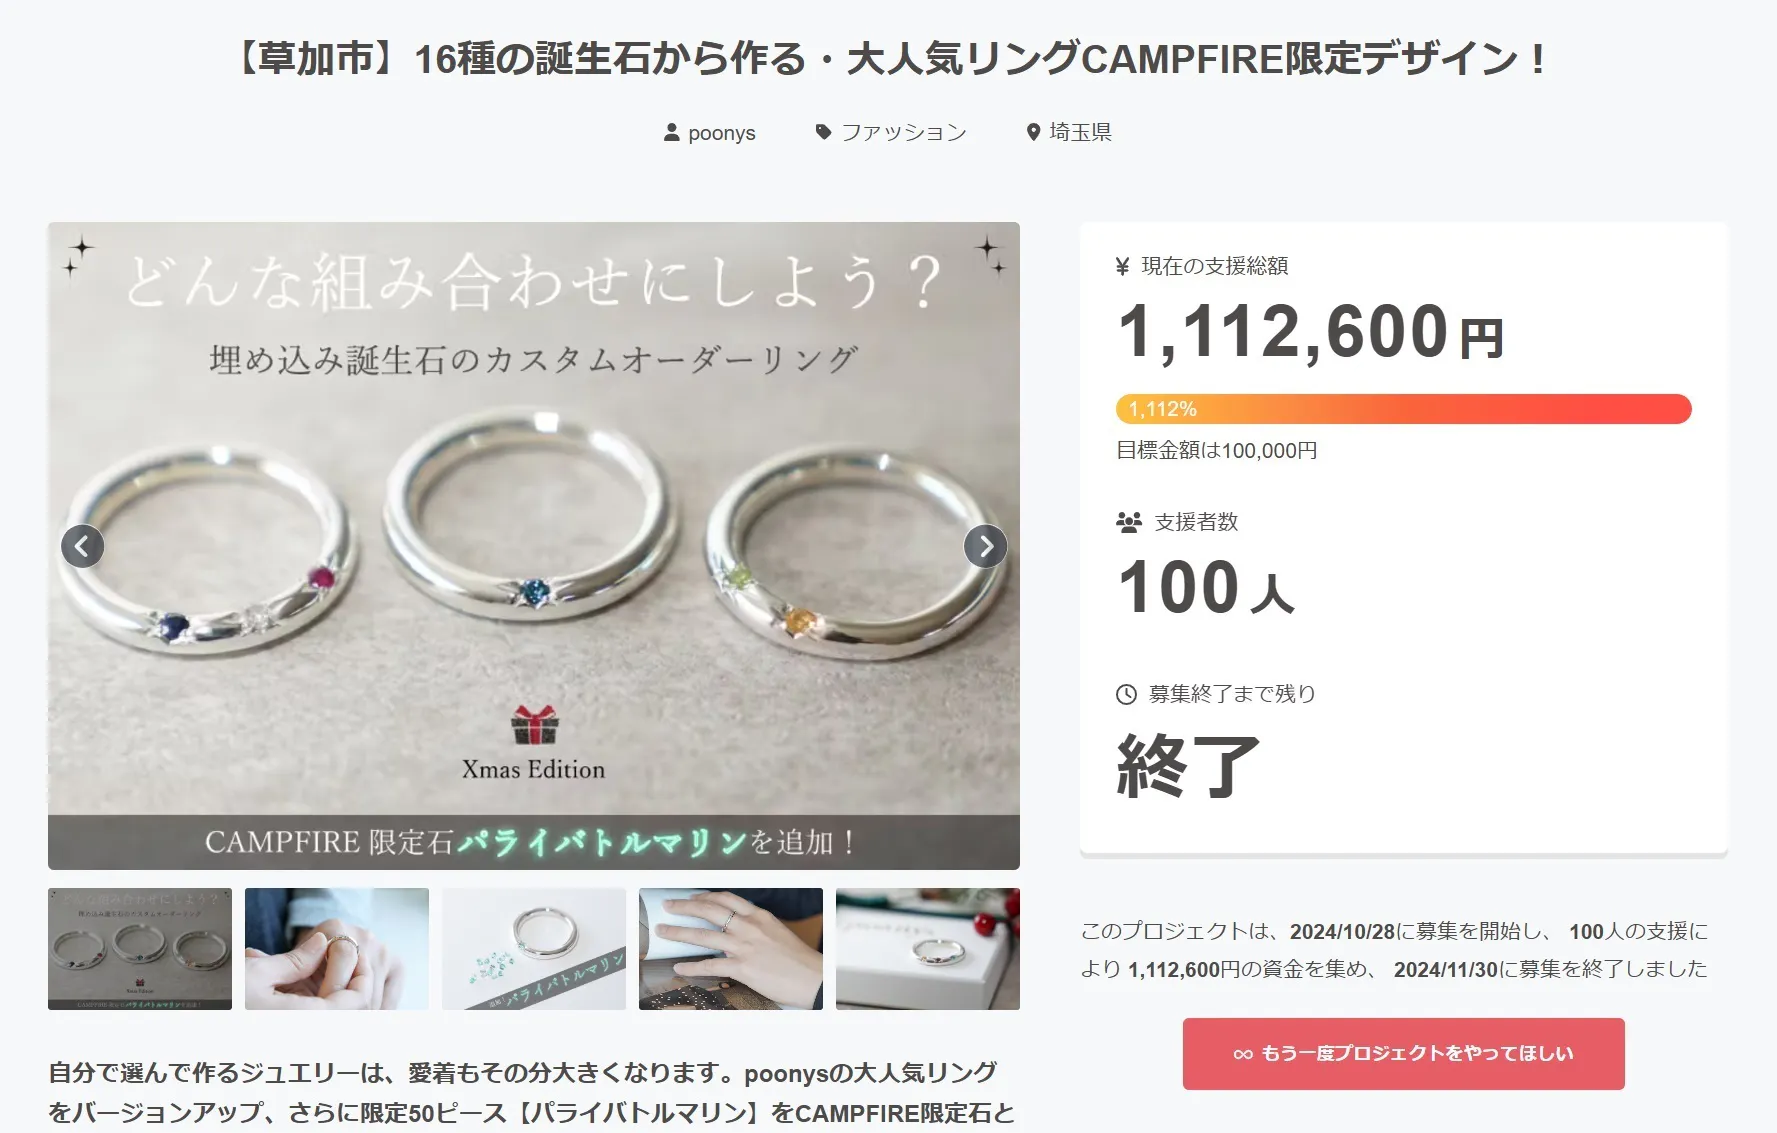Select thumbnail of ring in gift box
This screenshot has width=1777, height=1133.
coord(928,949)
